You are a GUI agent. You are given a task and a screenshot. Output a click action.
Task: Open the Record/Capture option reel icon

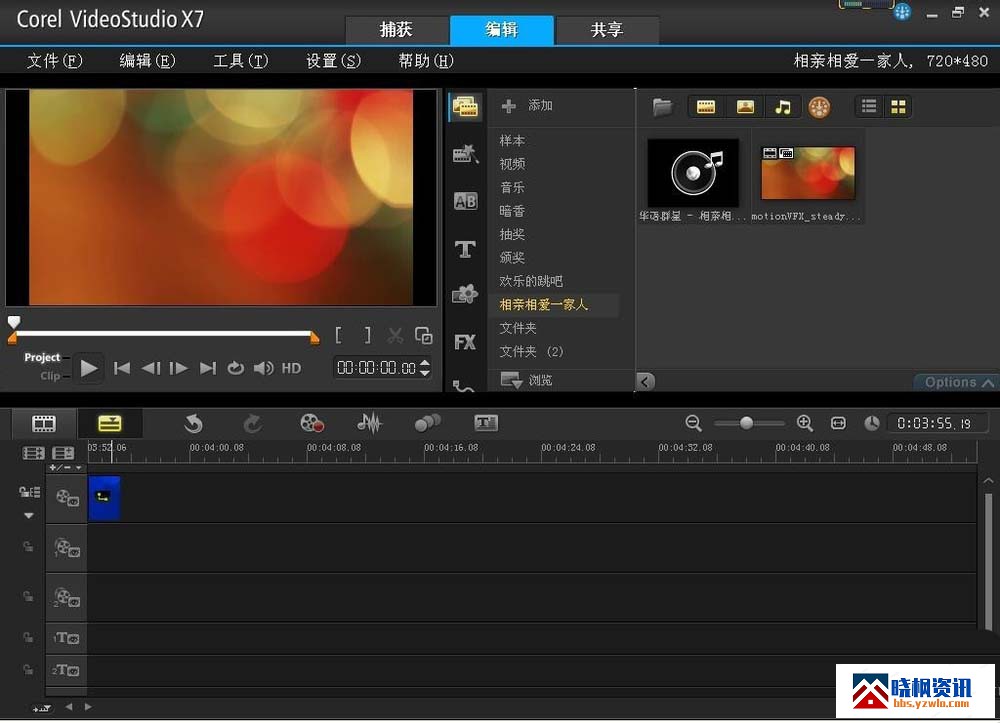coord(312,423)
